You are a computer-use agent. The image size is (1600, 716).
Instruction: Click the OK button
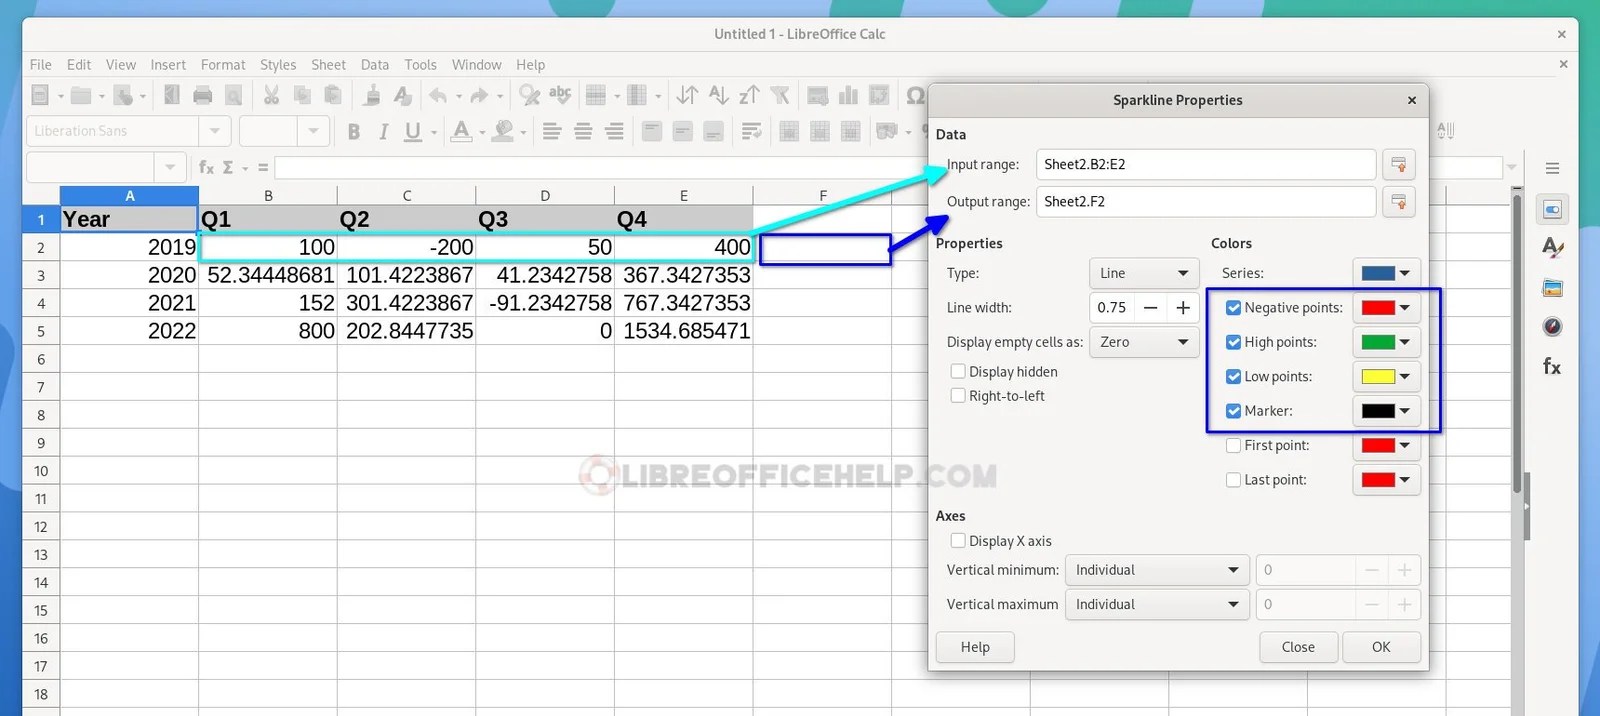pyautogui.click(x=1381, y=647)
